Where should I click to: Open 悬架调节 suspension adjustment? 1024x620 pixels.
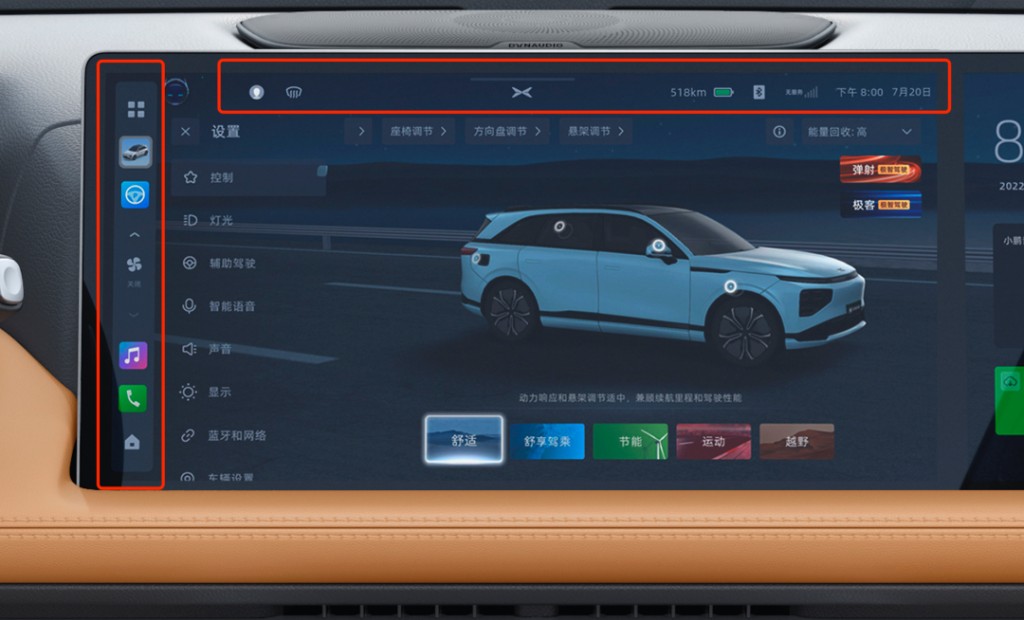point(596,131)
